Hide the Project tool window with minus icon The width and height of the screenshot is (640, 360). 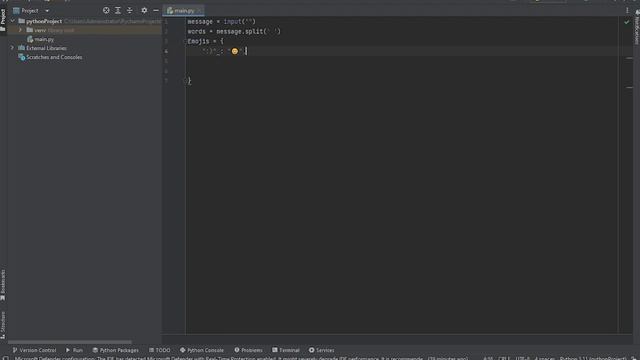156,11
